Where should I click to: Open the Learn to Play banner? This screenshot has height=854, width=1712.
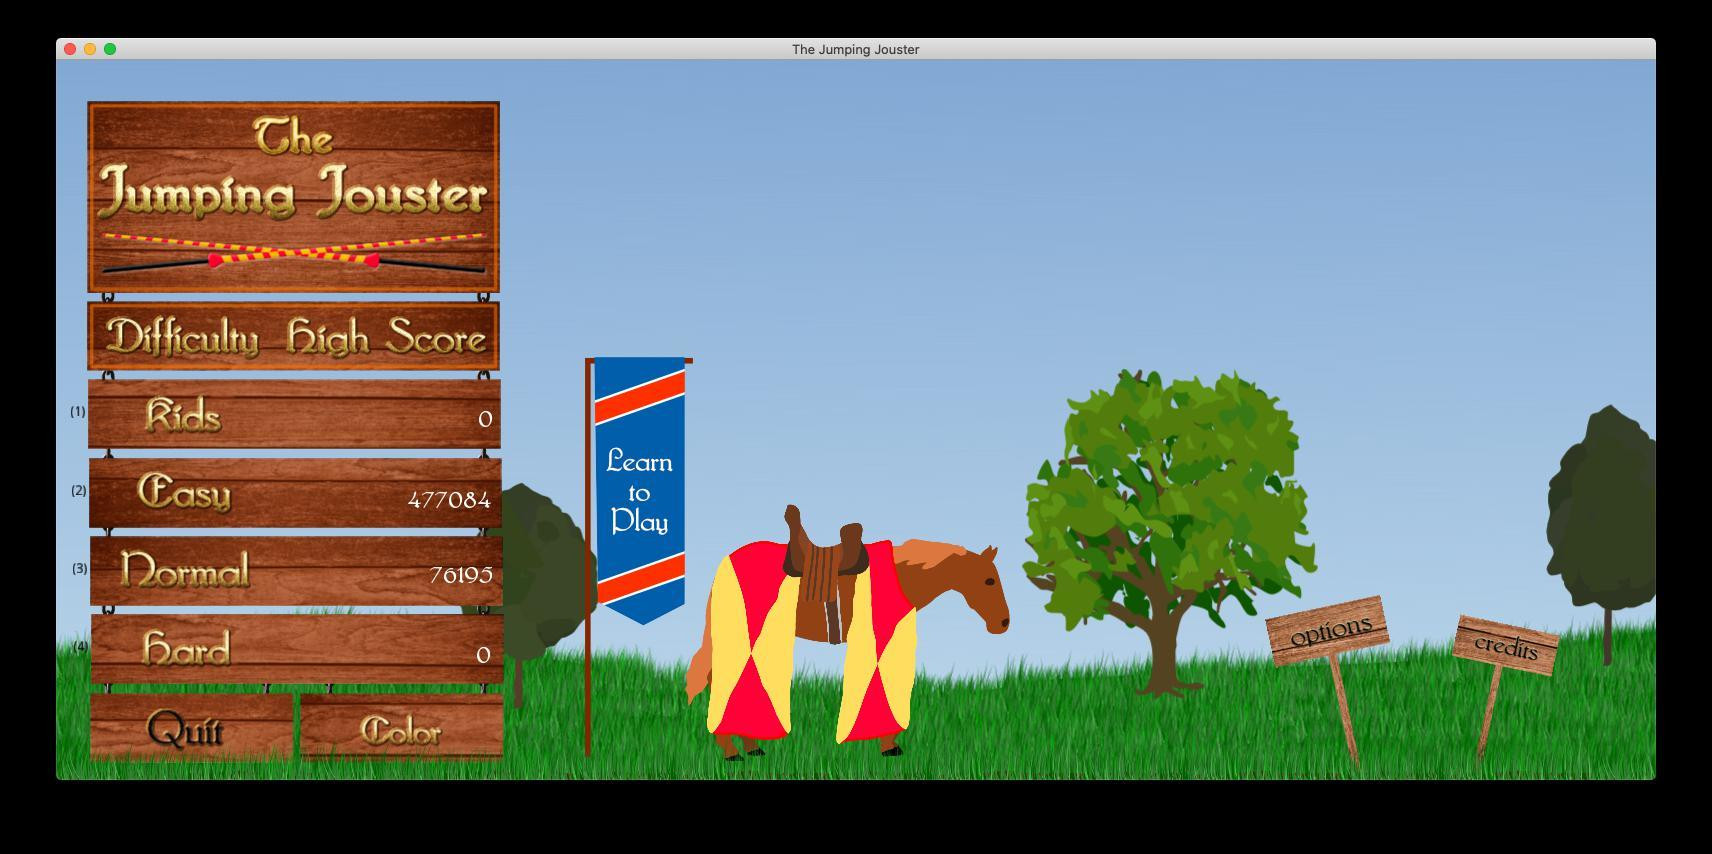pos(640,490)
